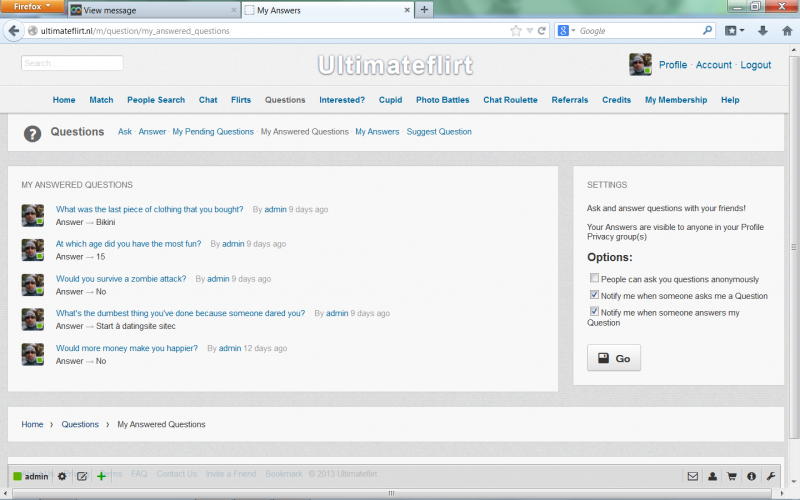
Task: Click the Profile link in header
Action: coord(673,65)
